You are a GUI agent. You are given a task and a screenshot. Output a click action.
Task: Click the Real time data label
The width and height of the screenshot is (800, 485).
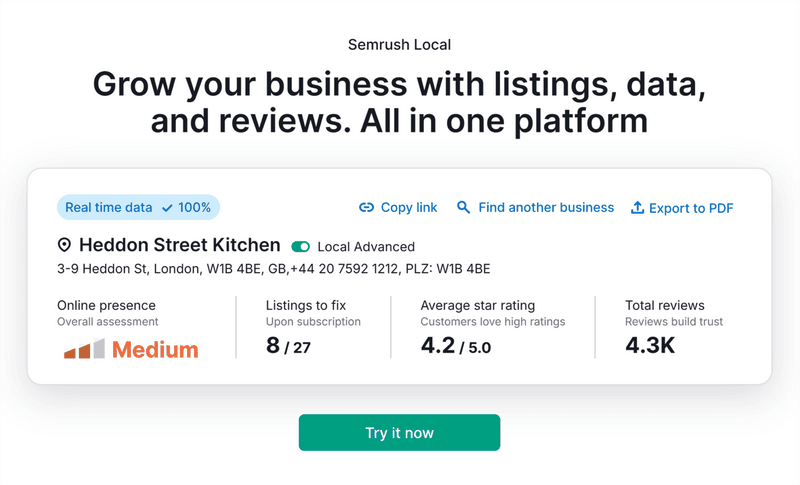point(109,208)
